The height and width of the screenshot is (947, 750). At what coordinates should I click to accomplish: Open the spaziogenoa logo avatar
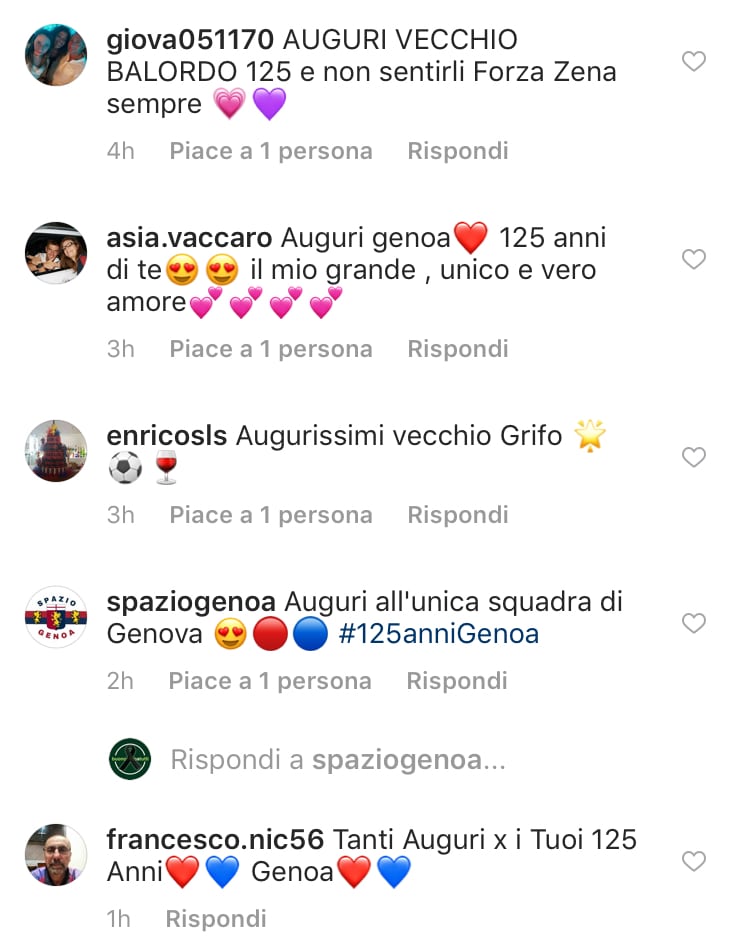pyautogui.click(x=56, y=617)
